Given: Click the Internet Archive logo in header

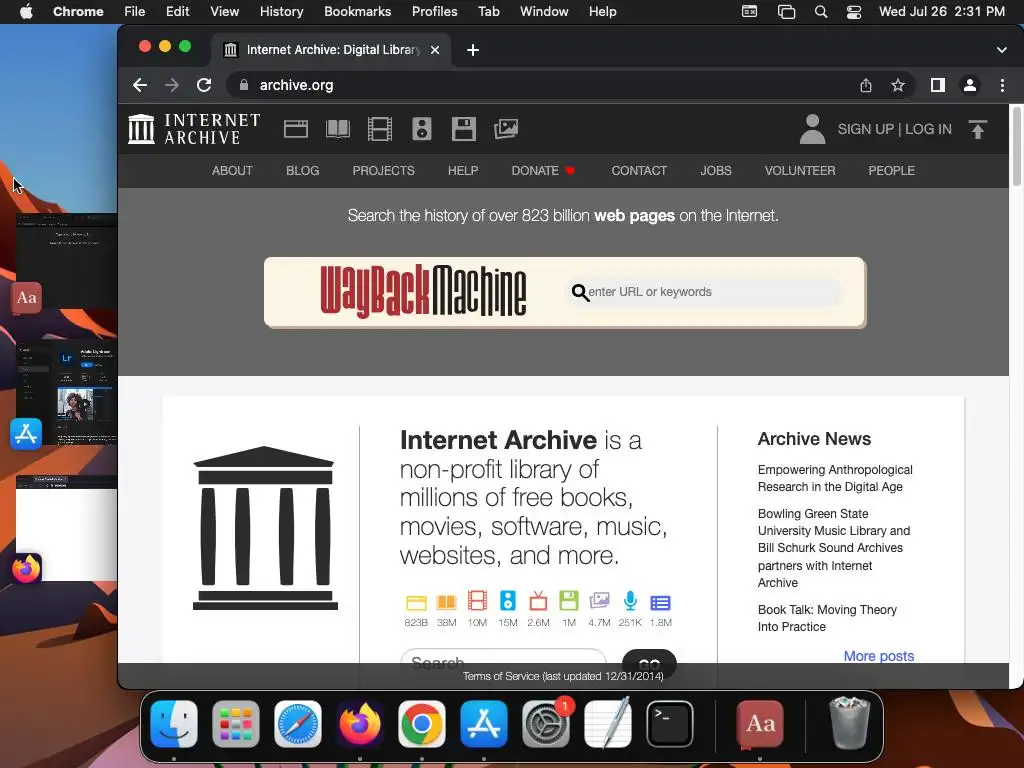Looking at the screenshot, I should pos(195,129).
